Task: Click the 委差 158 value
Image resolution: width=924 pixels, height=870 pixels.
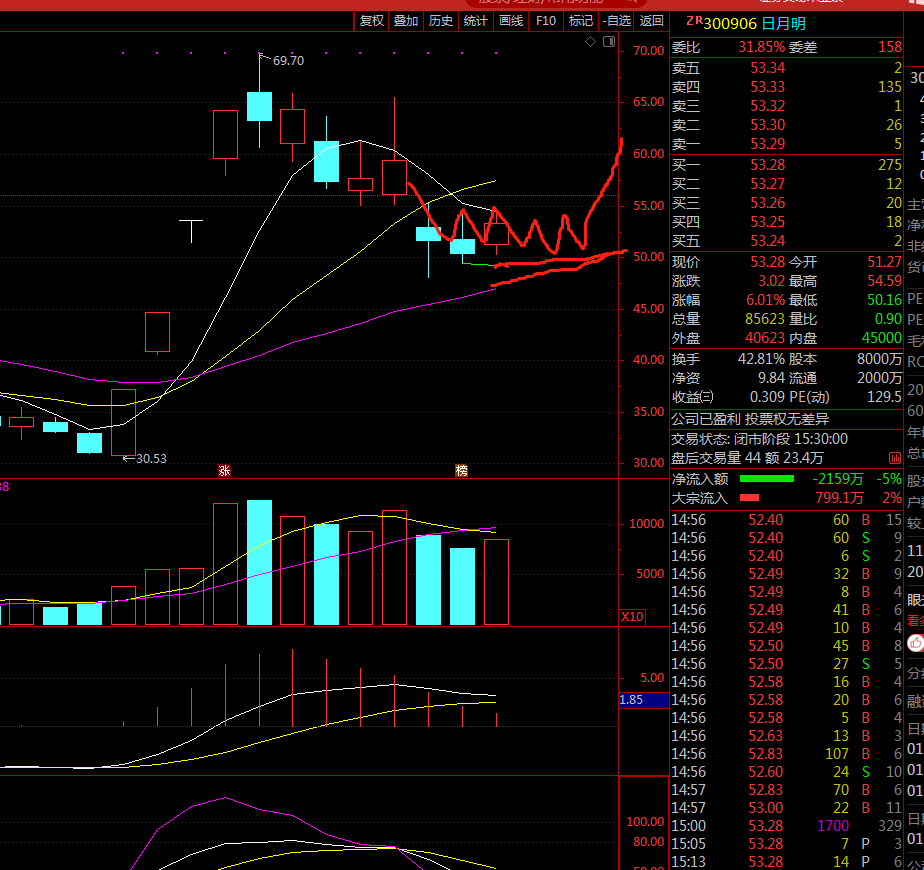Action: [890, 47]
